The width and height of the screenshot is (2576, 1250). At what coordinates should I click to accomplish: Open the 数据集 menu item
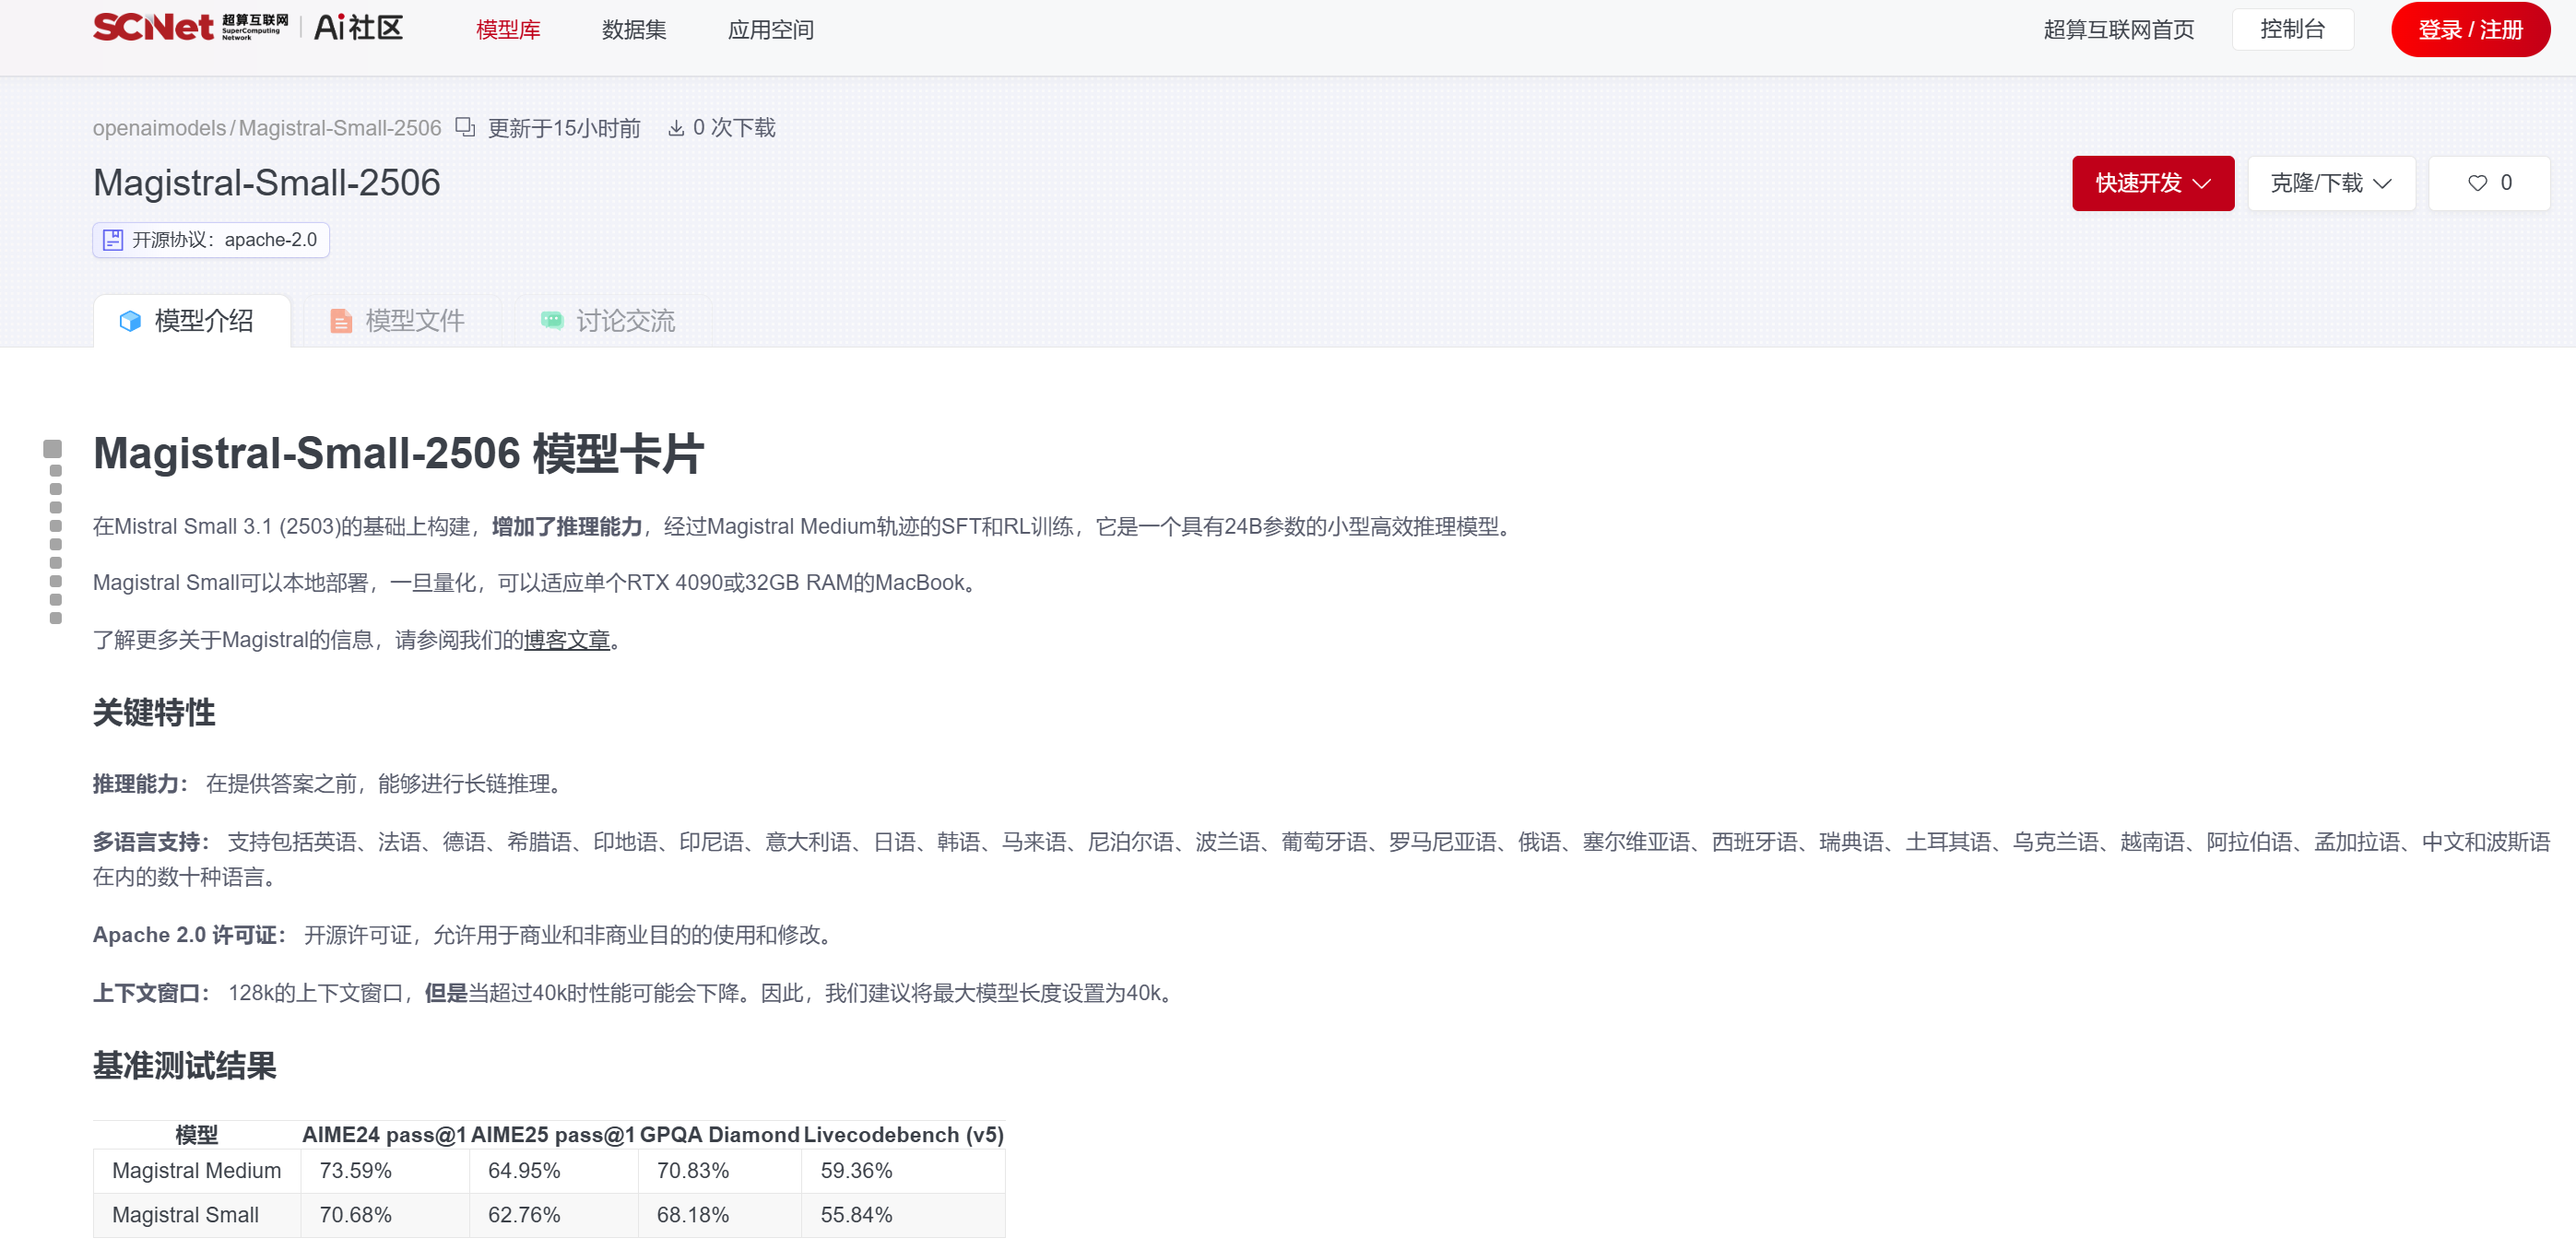[x=634, y=30]
